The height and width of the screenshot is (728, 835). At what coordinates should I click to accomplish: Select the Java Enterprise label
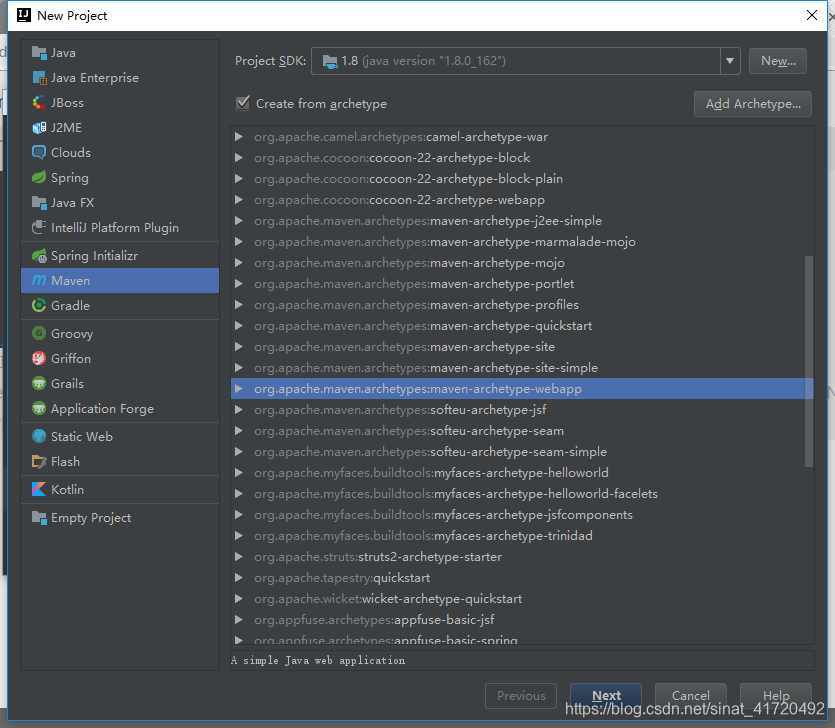(95, 78)
